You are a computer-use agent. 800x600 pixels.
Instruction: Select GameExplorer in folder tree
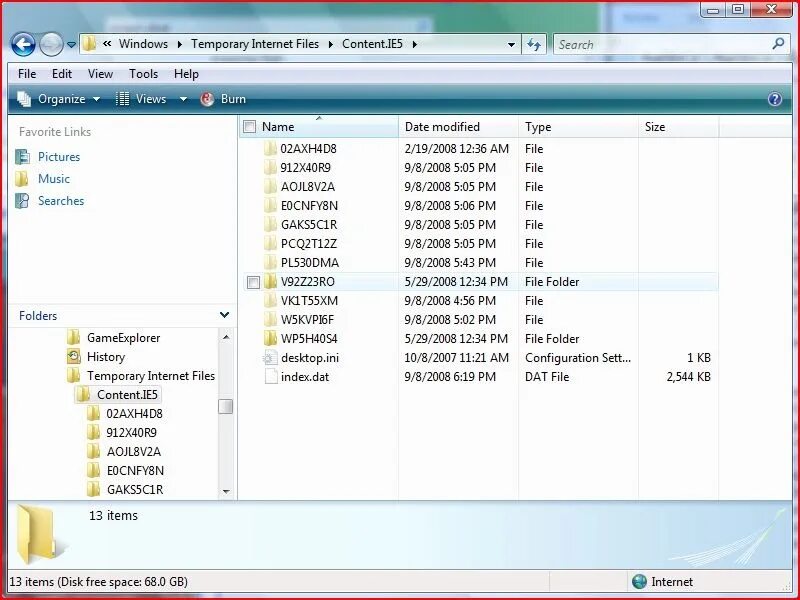(x=123, y=337)
